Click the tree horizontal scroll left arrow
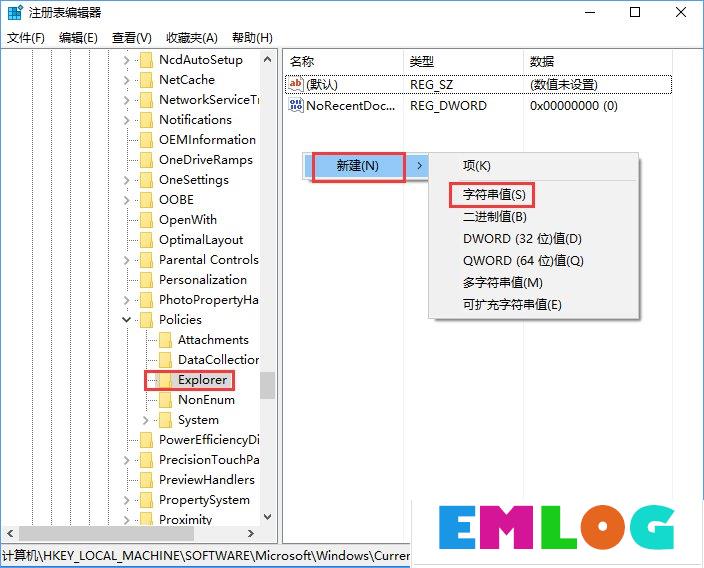This screenshot has height=568, width=704. 10,533
